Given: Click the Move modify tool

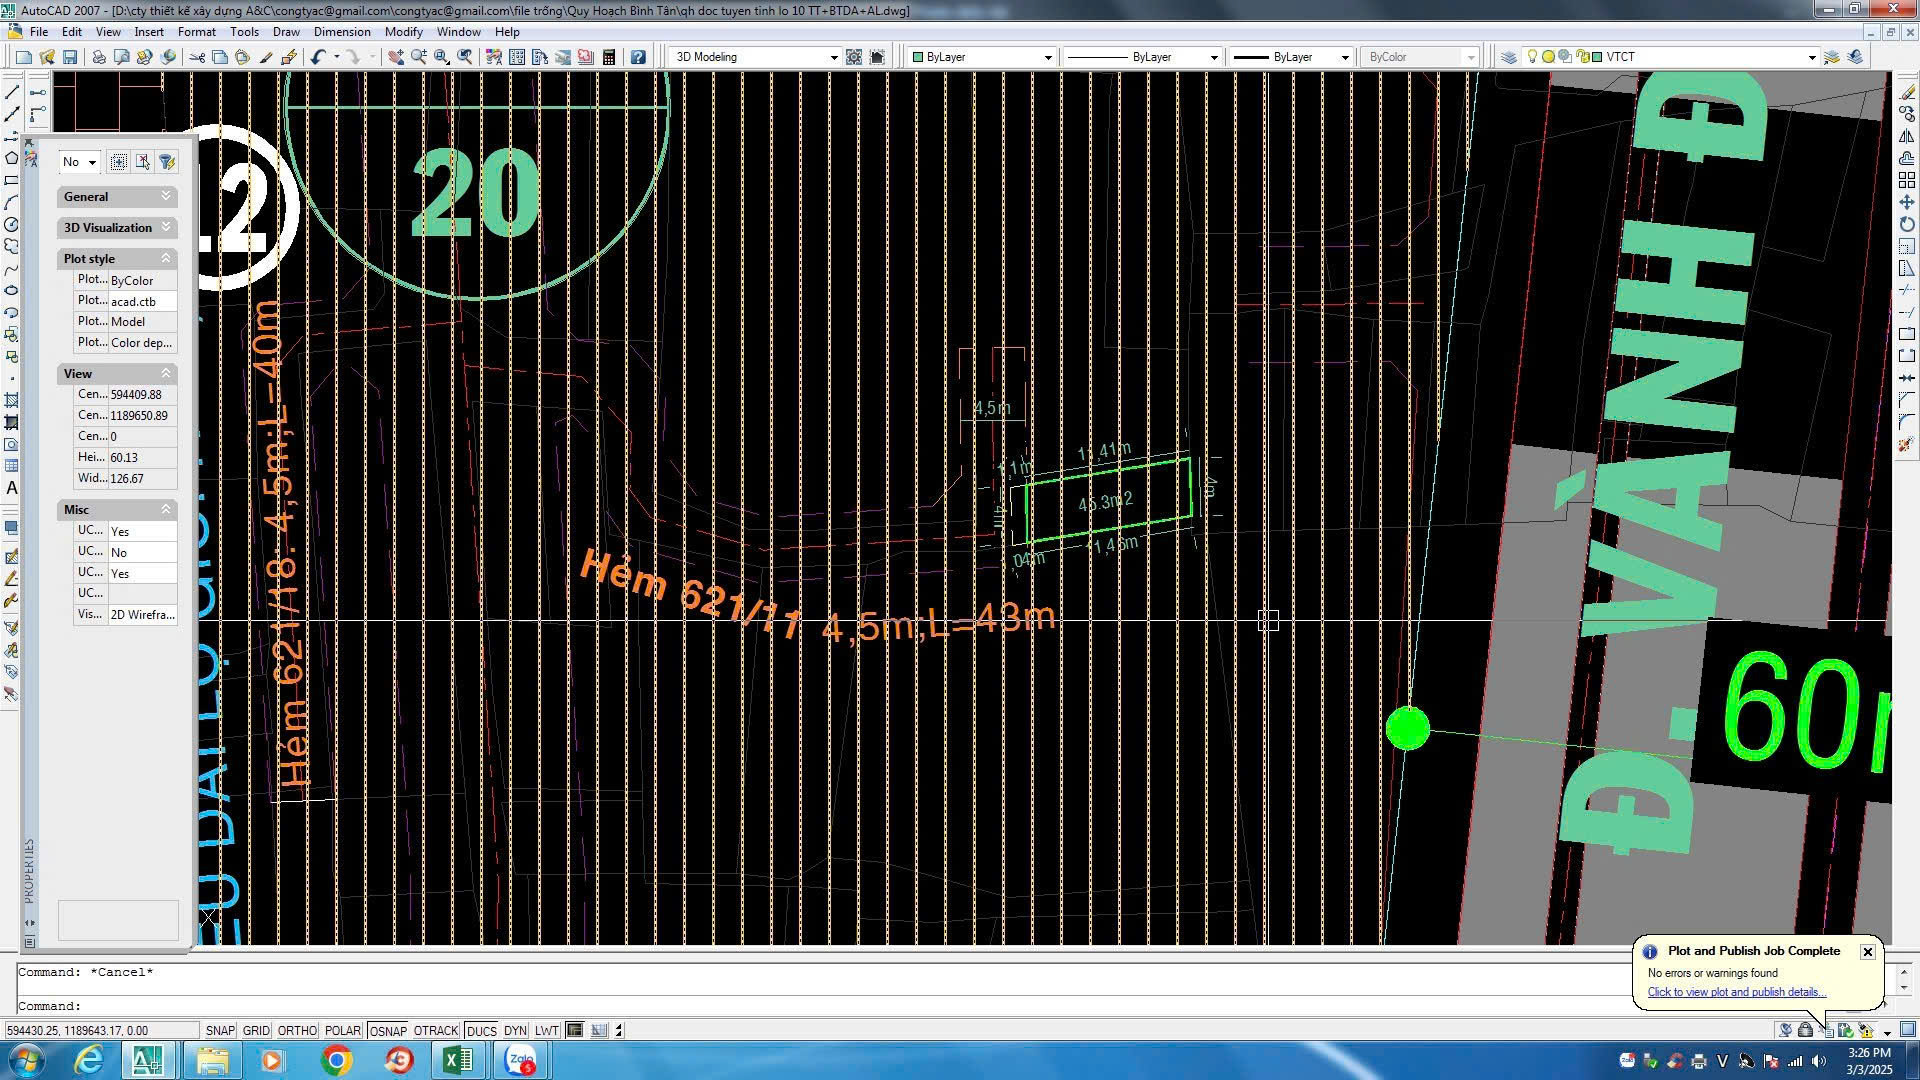Looking at the screenshot, I should tap(1907, 202).
